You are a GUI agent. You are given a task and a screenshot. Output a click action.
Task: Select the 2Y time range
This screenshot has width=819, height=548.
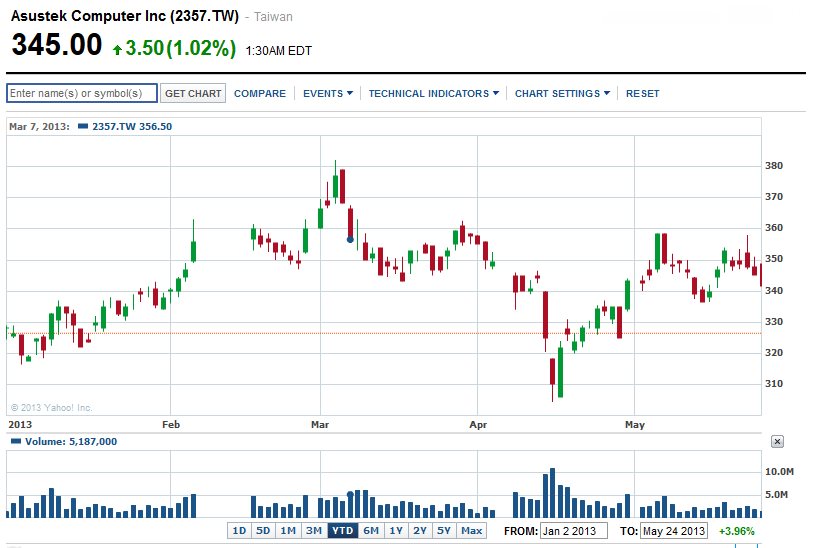point(420,531)
